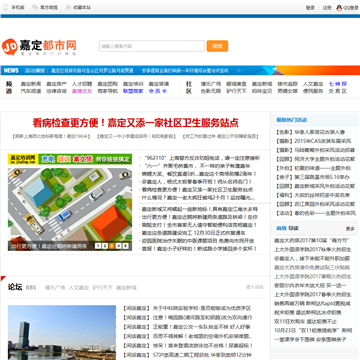
Task: Select highlighted slideshow page 3 indicator
Action: click(112, 246)
